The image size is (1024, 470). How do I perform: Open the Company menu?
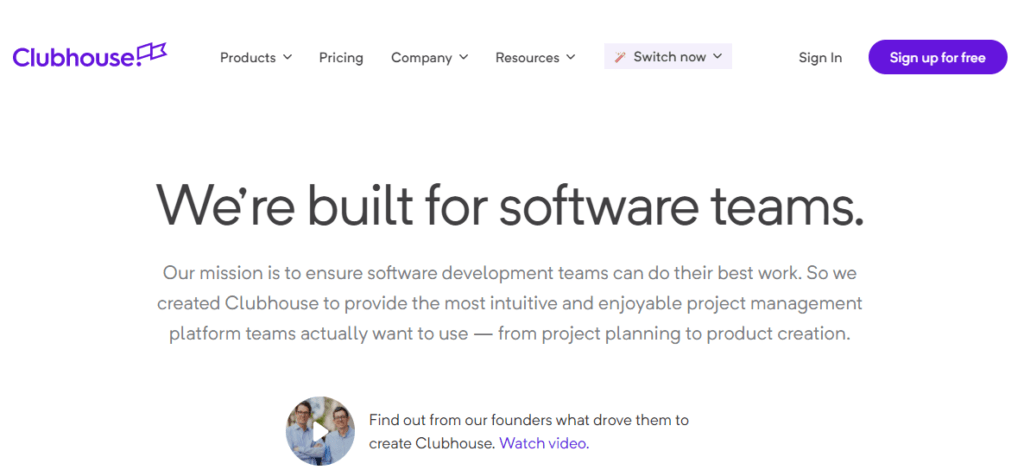pyautogui.click(x=430, y=57)
